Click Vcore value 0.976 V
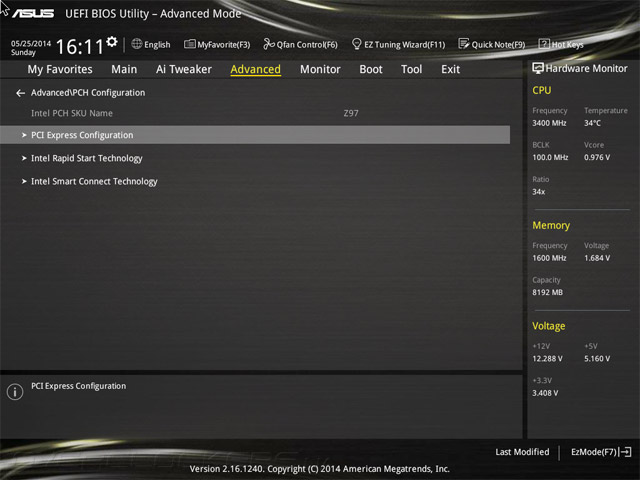 point(597,157)
